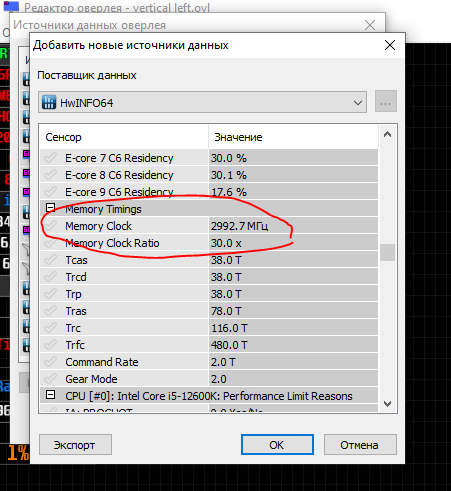The height and width of the screenshot is (491, 451).
Task: Check the Memory Clock Ratio sensor checkmark
Action: click(x=51, y=243)
